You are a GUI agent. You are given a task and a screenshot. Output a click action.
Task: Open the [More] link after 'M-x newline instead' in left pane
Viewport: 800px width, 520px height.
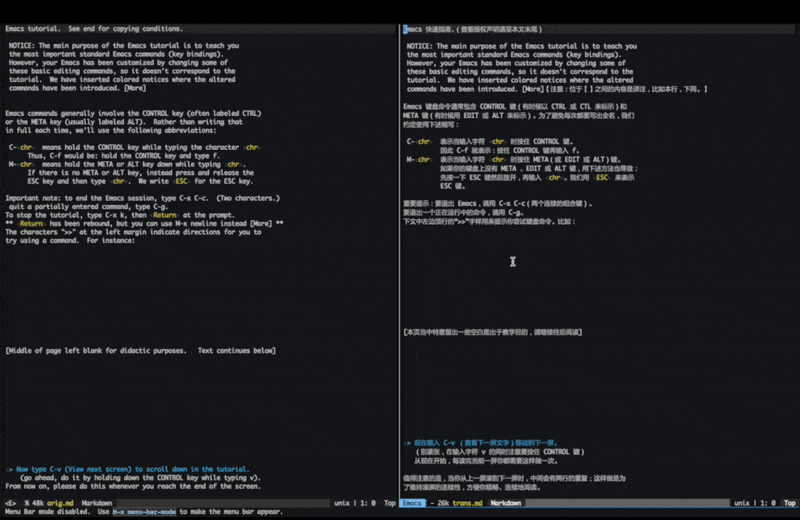click(x=261, y=224)
